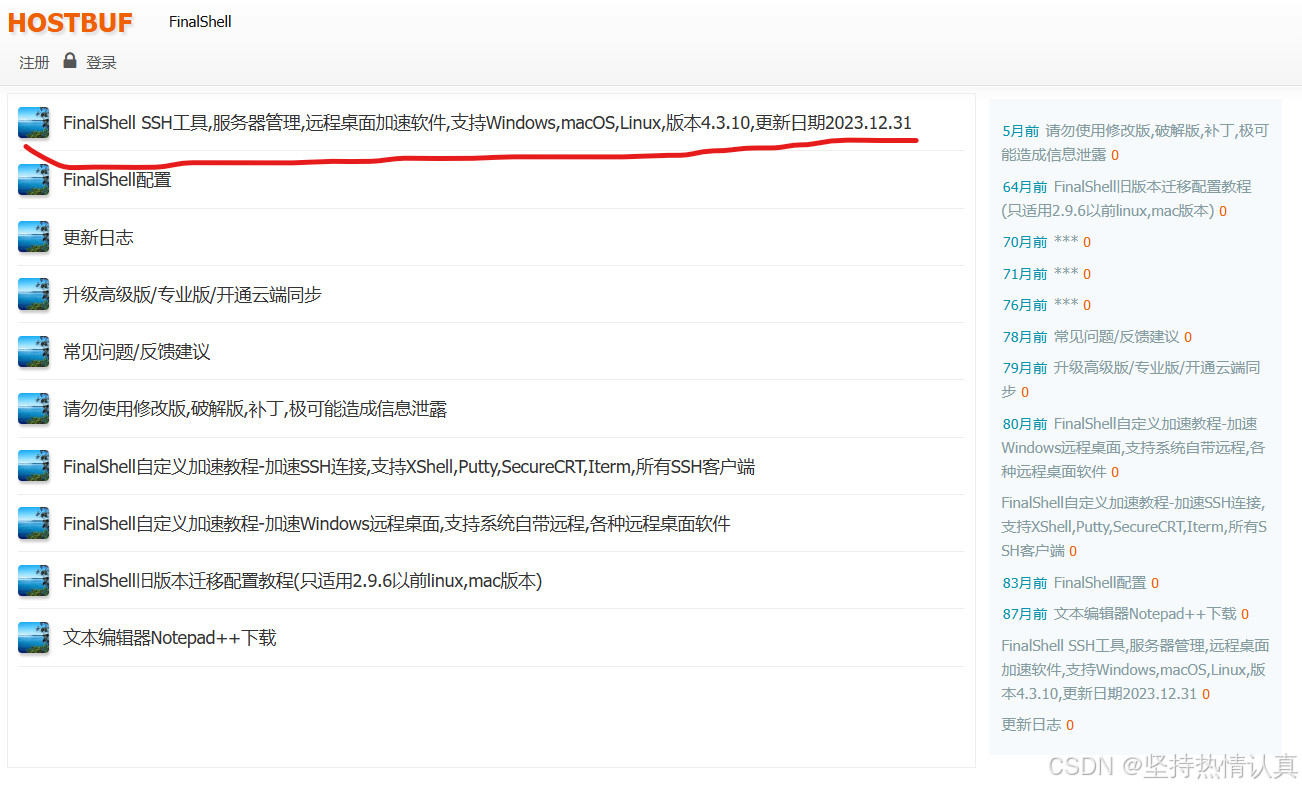Click sidebar link FinalShell旧版本迁移配置教程
Screen dimensions: 1302x788
point(1127,198)
